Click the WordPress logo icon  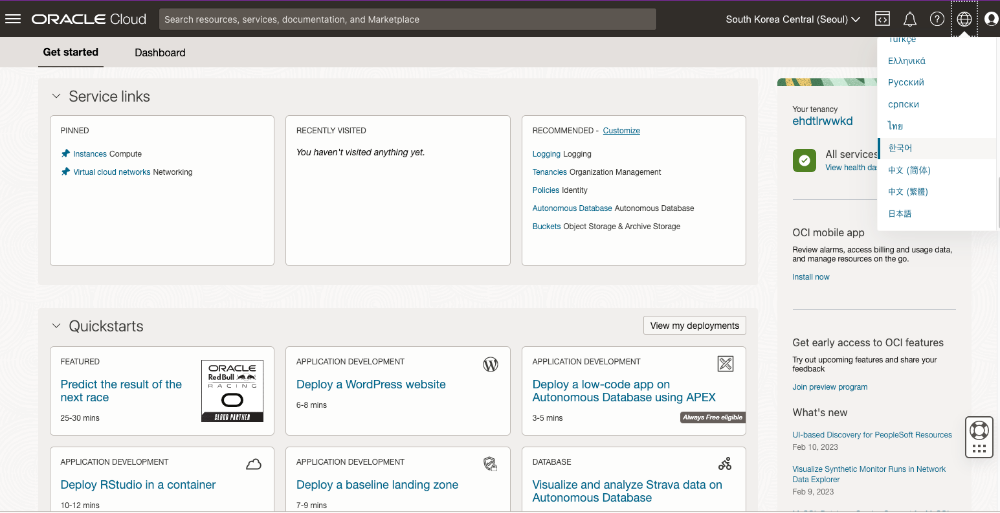tap(490, 364)
